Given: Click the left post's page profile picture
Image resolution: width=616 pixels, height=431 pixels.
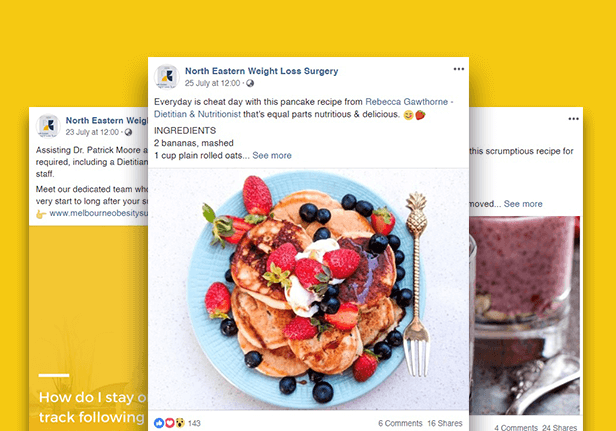Looking at the screenshot, I should pos(48,126).
